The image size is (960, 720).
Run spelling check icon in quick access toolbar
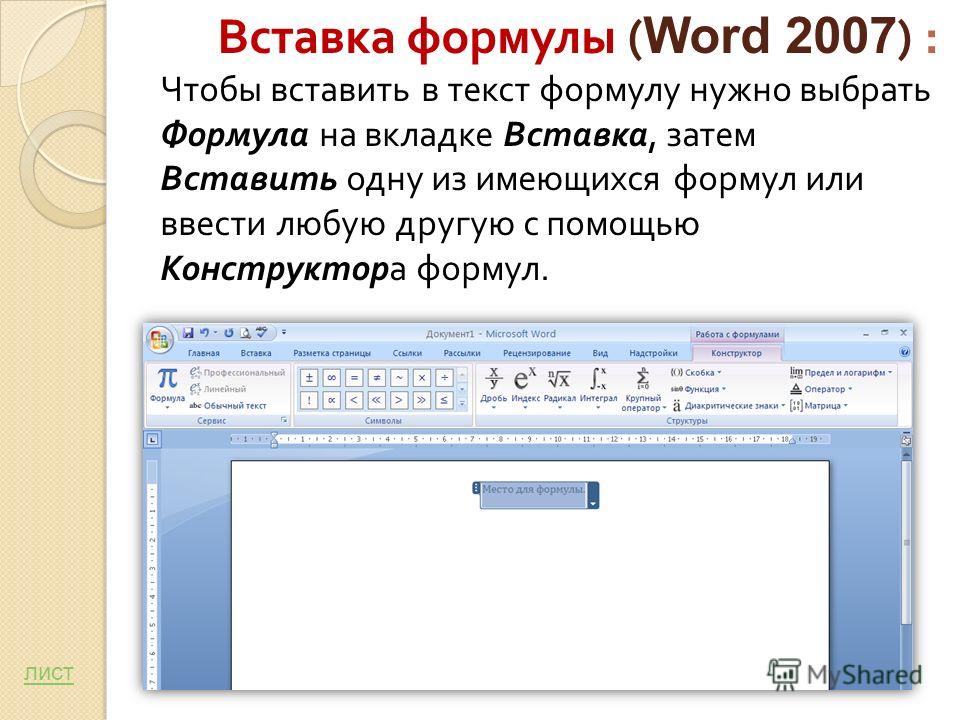pos(262,332)
